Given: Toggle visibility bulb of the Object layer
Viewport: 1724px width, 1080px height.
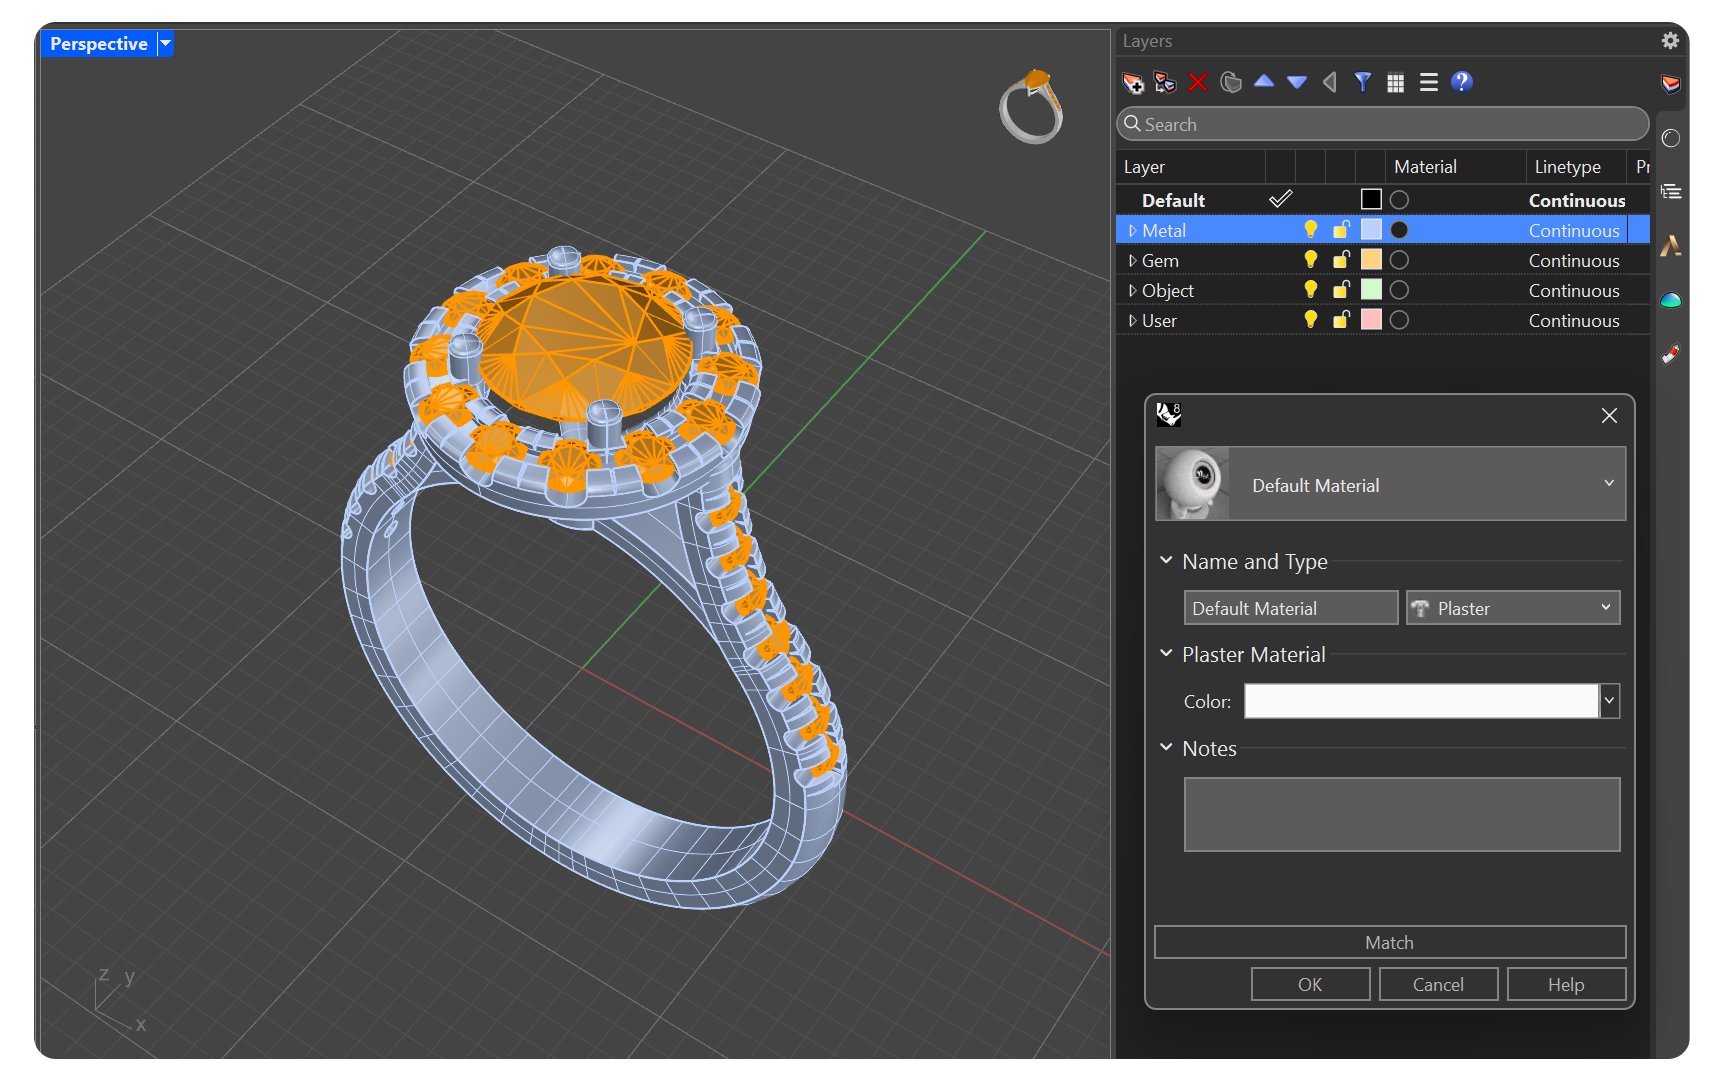Looking at the screenshot, I should (x=1311, y=290).
